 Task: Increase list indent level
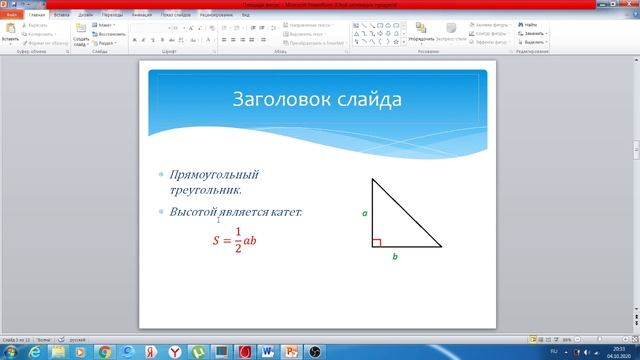[x=262, y=28]
